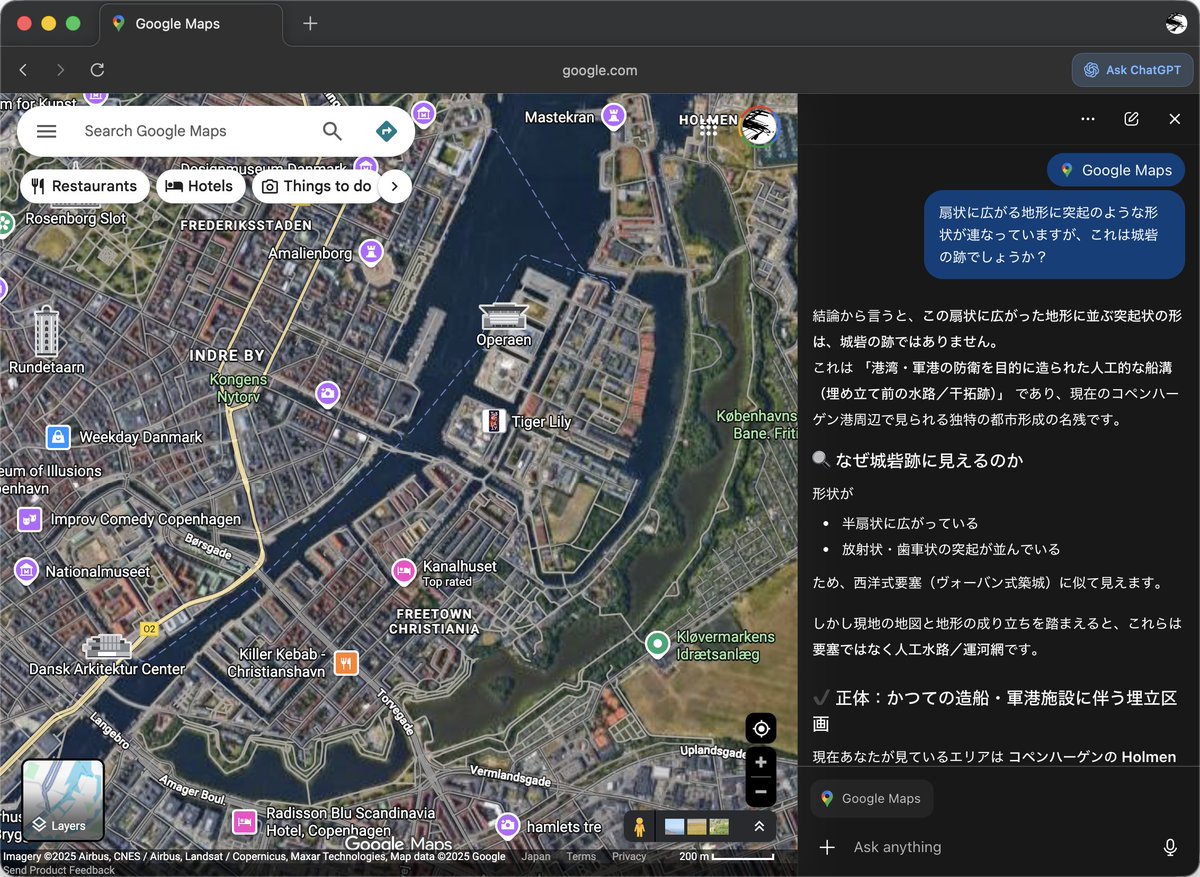Click the Amalienborg palace pin

371,252
